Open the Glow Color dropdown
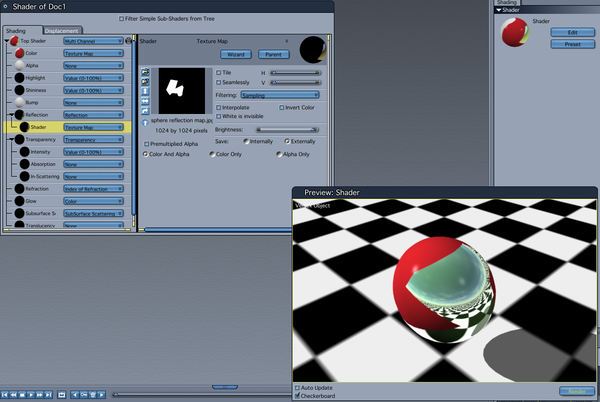 pos(93,201)
